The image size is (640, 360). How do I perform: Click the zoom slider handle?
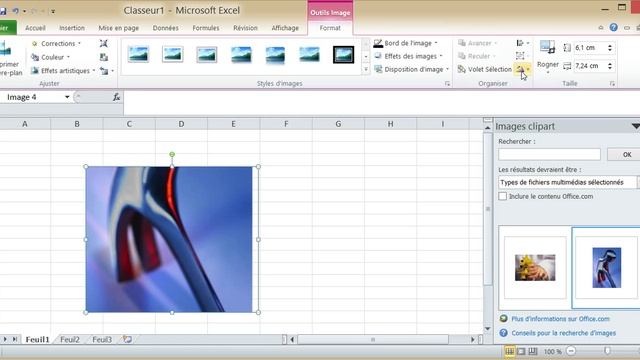coord(607,351)
